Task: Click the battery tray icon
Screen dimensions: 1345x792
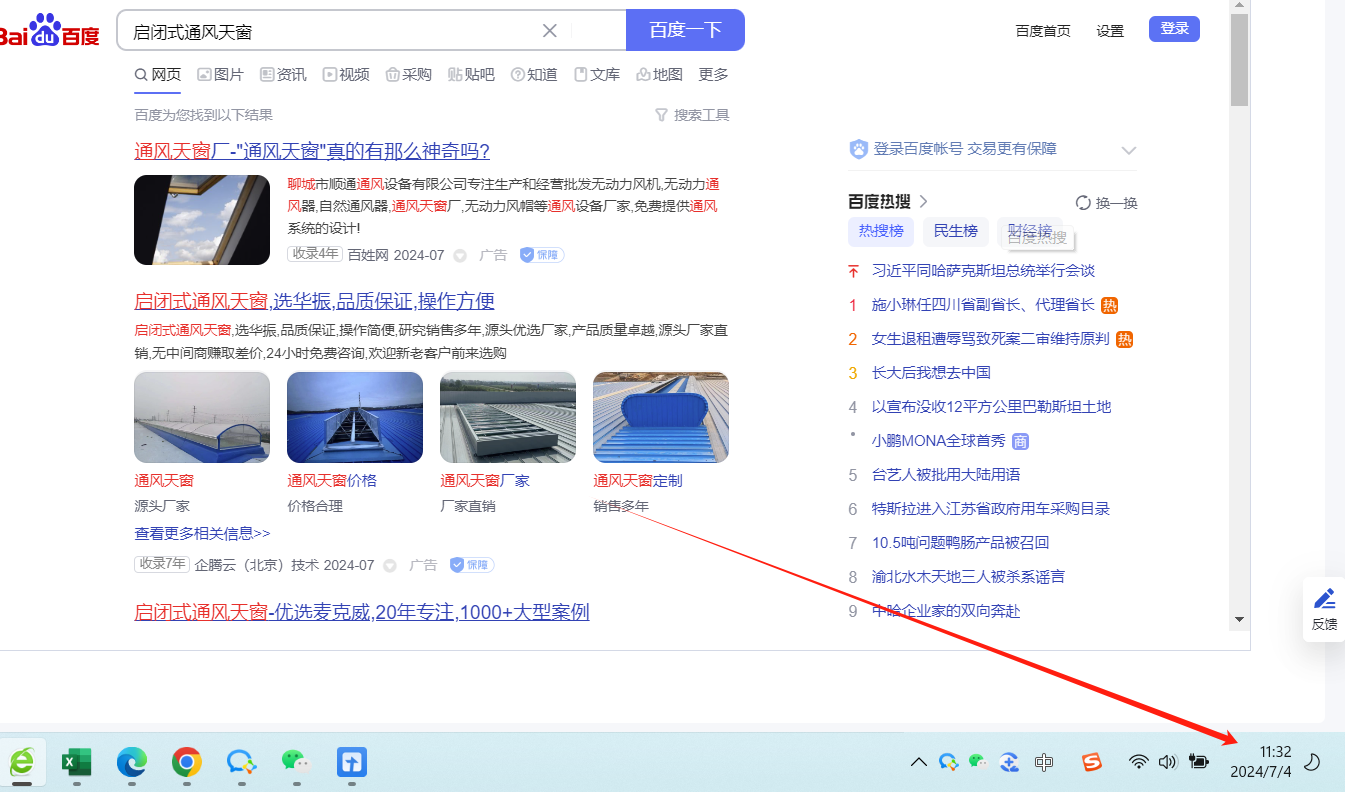Action: pos(1198,762)
